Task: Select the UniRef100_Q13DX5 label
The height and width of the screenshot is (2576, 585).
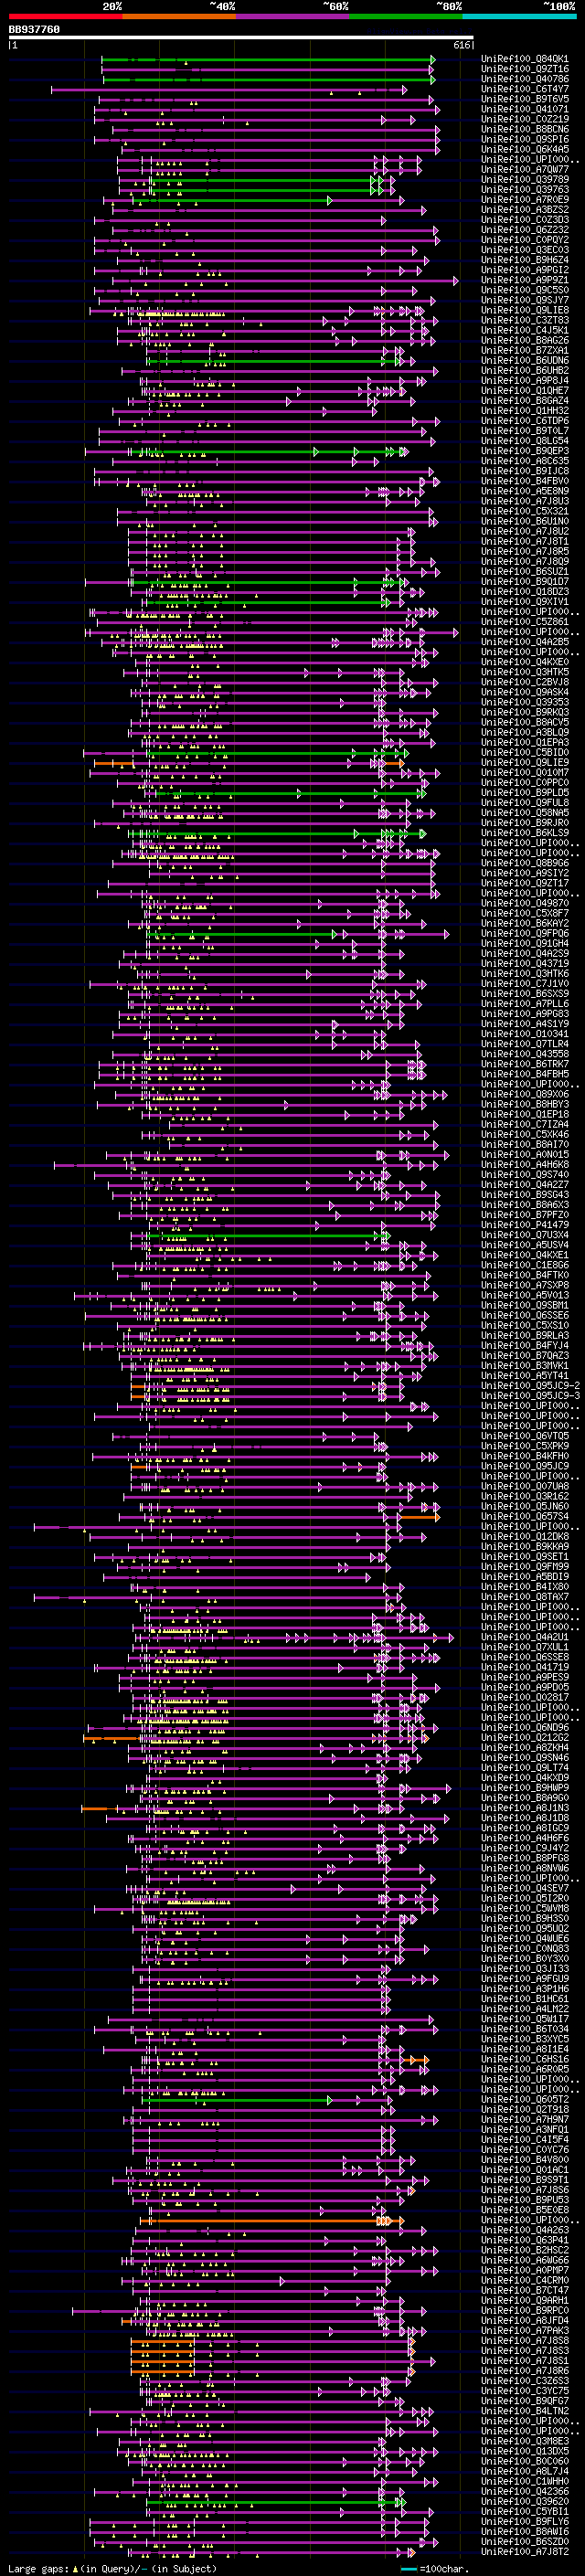Action: point(525,2452)
